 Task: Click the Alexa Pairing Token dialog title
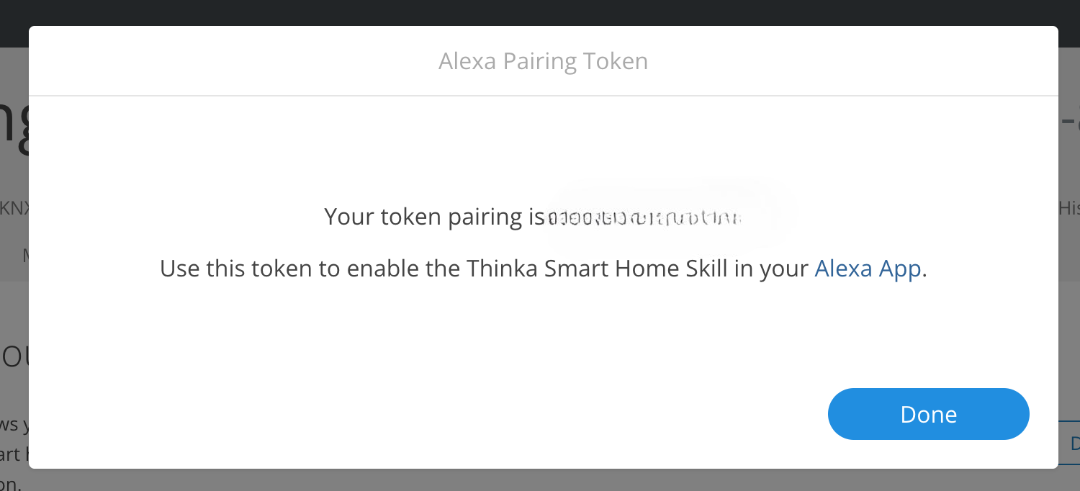pyautogui.click(x=543, y=61)
